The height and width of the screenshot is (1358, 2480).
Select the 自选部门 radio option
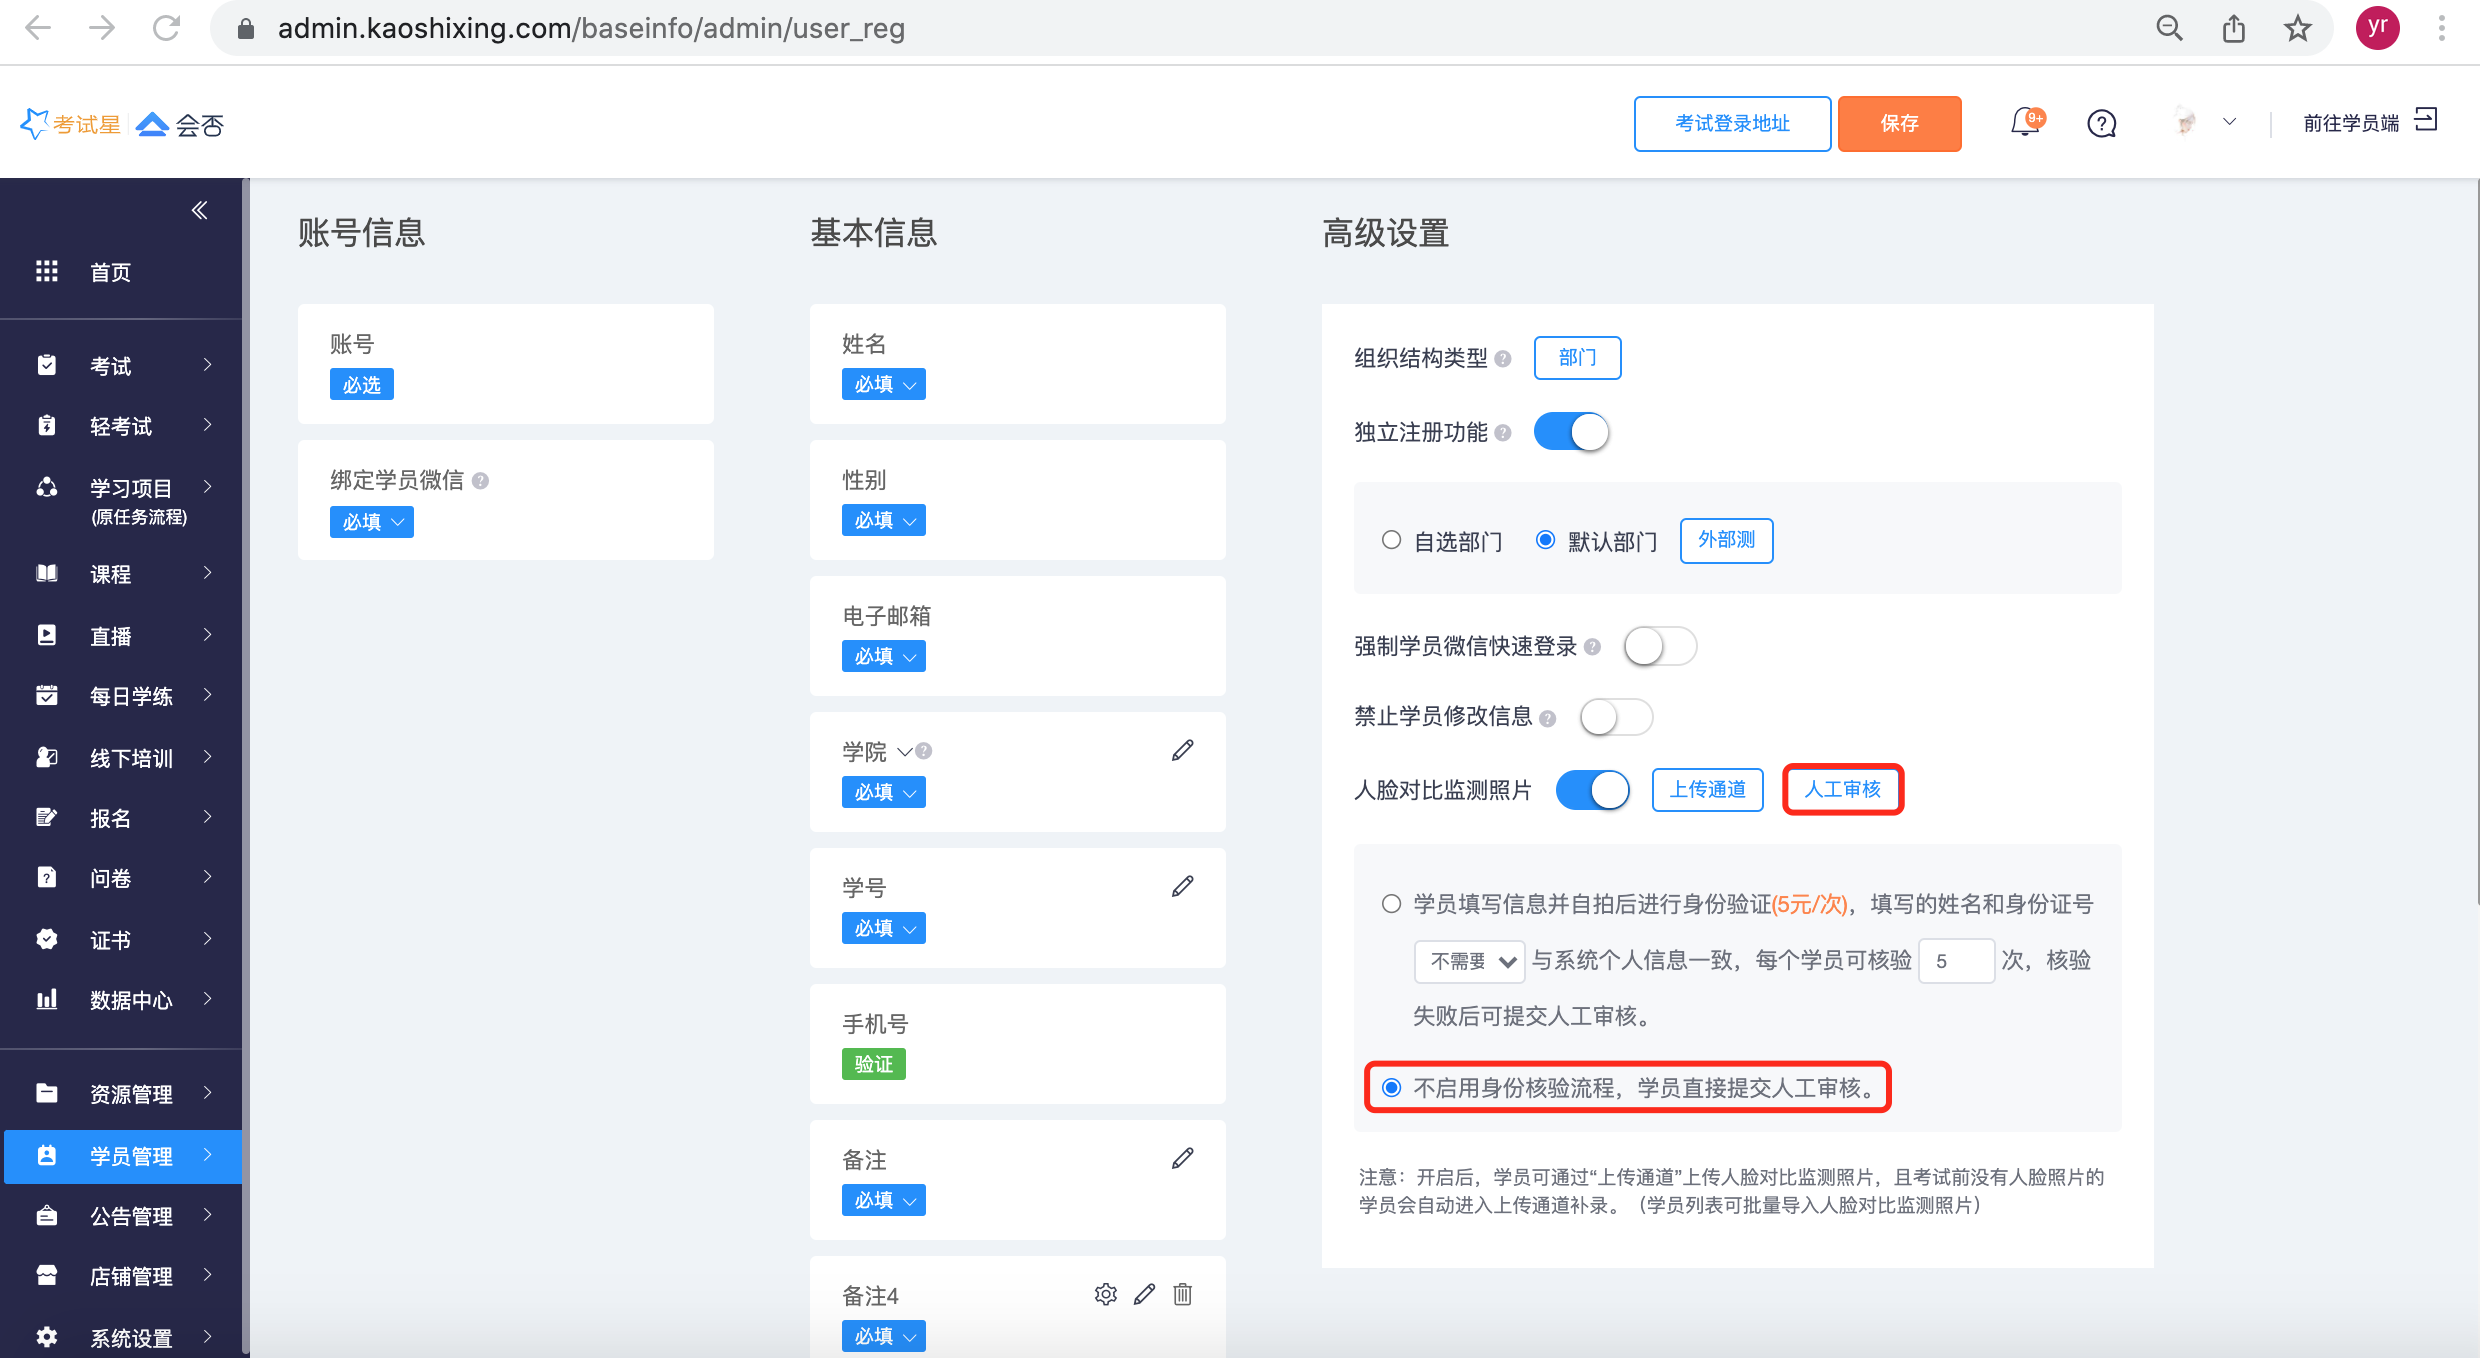pos(1391,540)
